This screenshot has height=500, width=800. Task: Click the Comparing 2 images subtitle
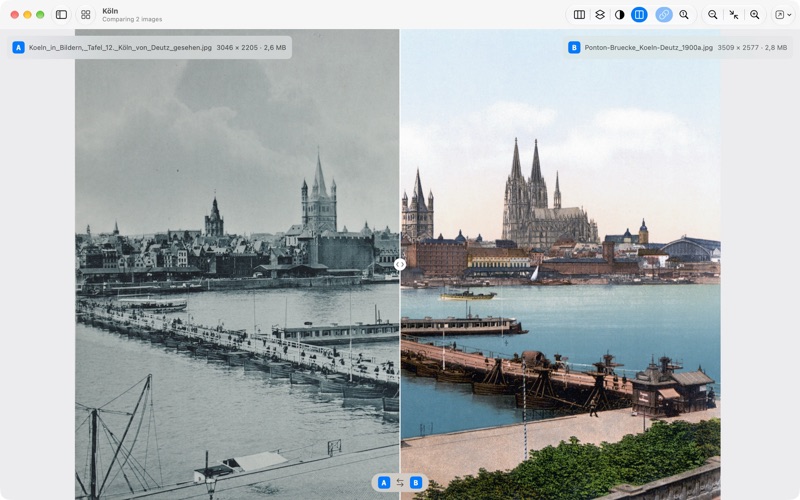pos(132,19)
